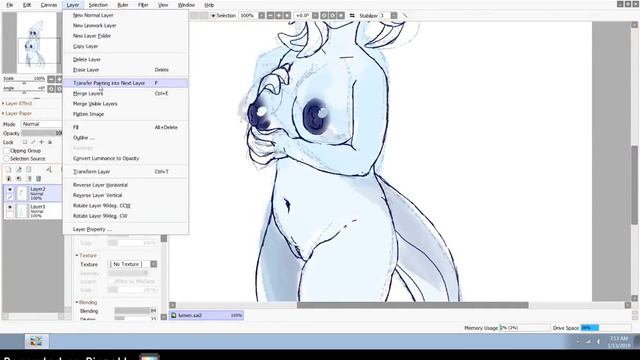Click the lumen.sai2 document tab
Image resolution: width=640 pixels, height=360 pixels.
tap(206, 315)
